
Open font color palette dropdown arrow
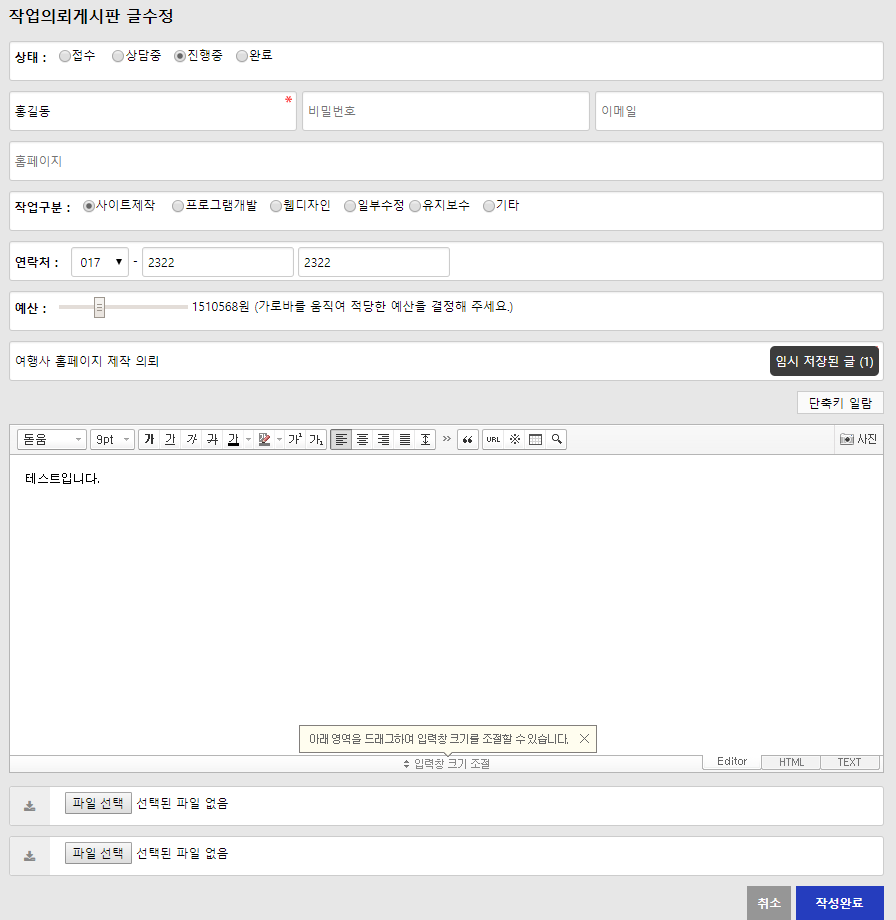pyautogui.click(x=248, y=439)
